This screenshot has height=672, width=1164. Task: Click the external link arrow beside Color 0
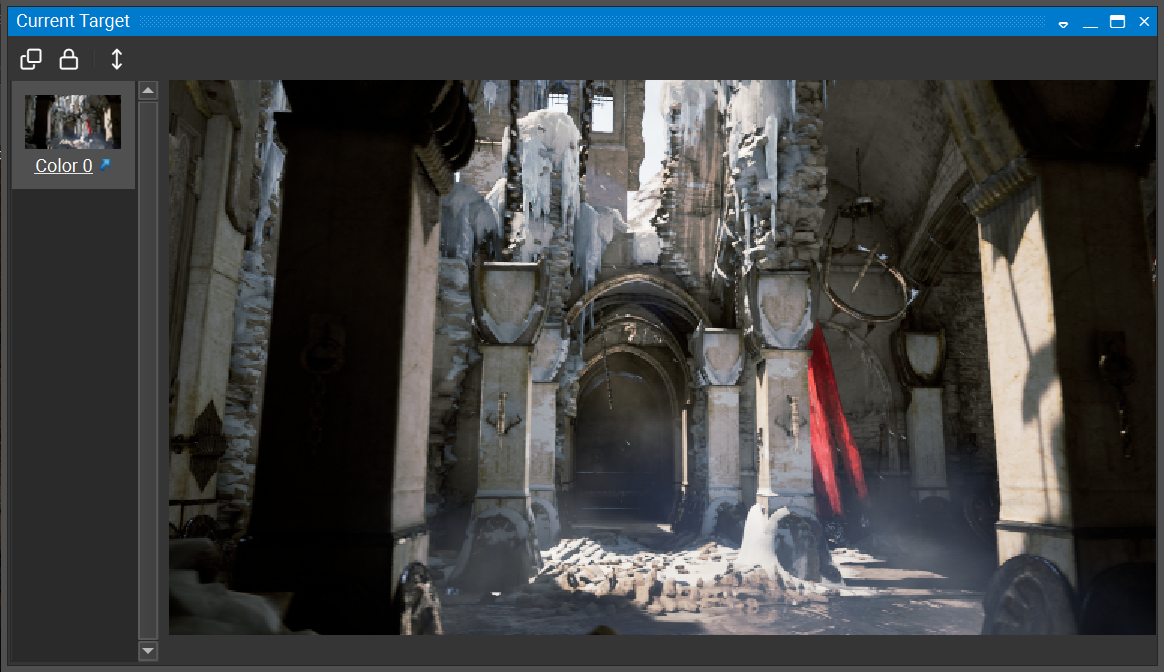click(x=105, y=165)
